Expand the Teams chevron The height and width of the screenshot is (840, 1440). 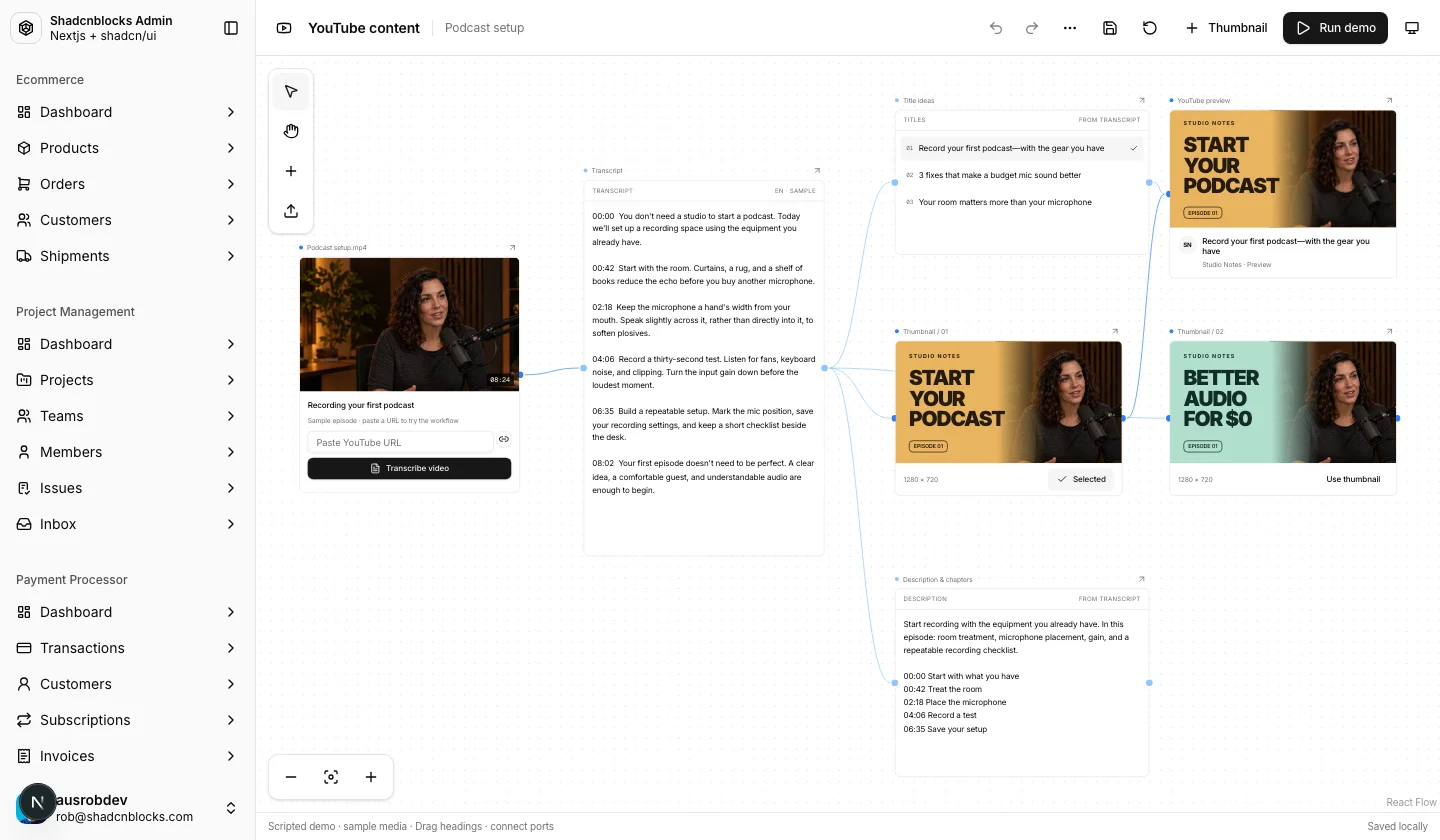pyautogui.click(x=231, y=416)
